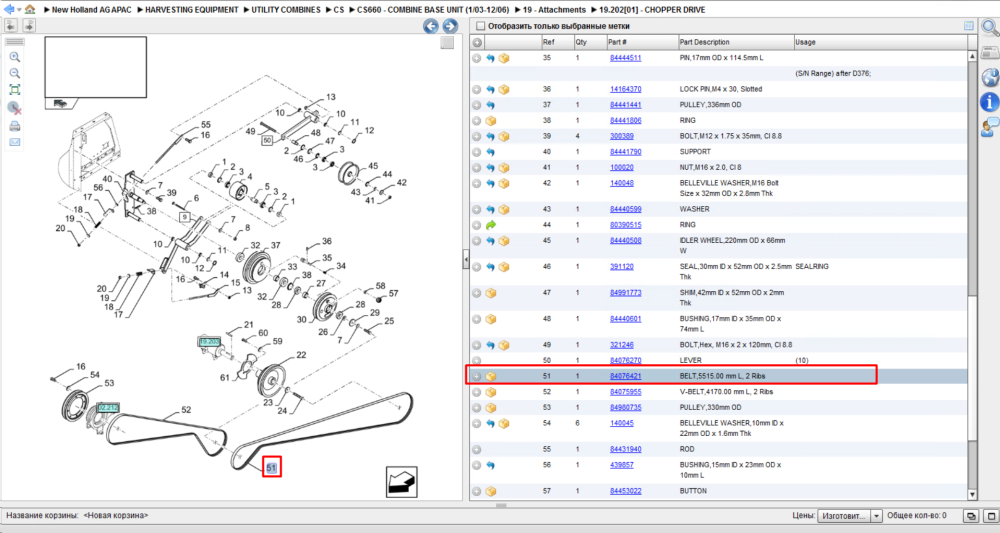Image resolution: width=1000 pixels, height=533 pixels.
Task: Zoom out of the parts diagram
Action: 15,73
